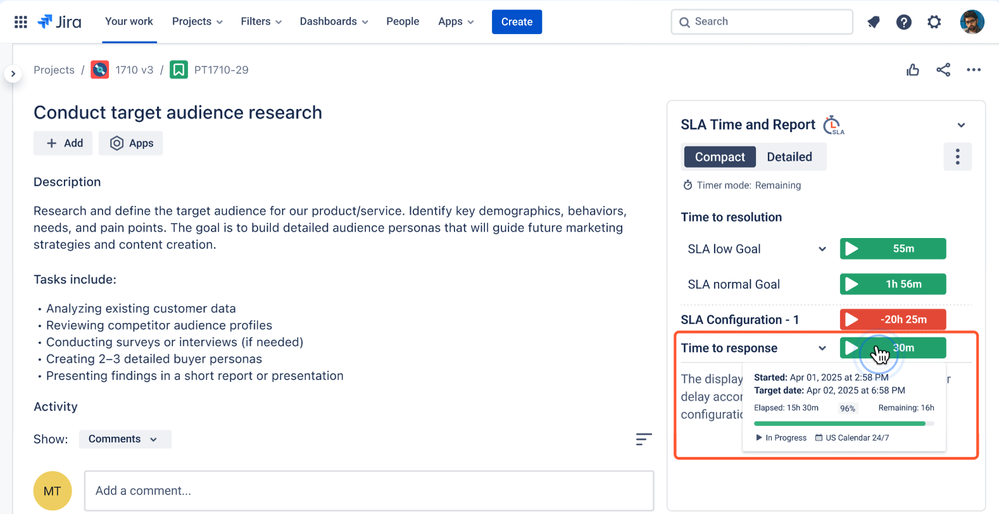Open the help question mark icon

click(903, 22)
